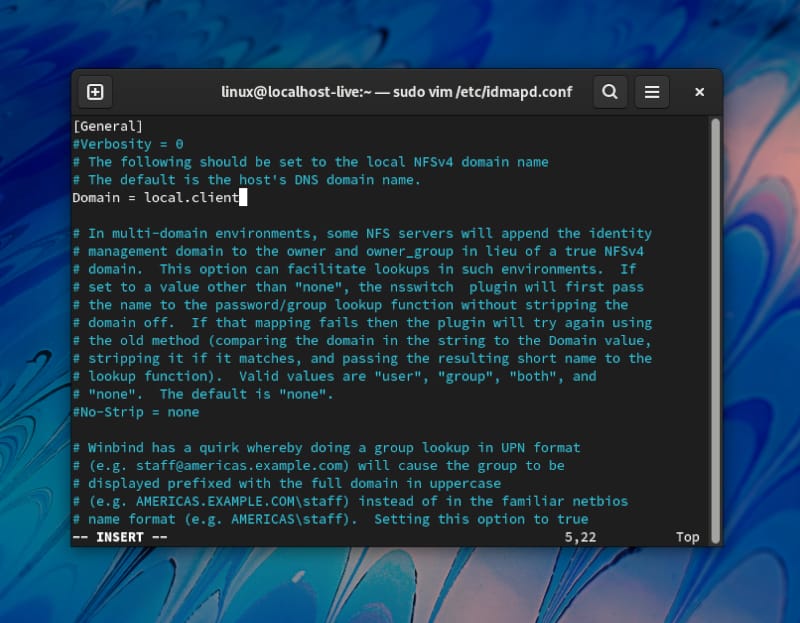Click the line '(e.g. staff@americas.example.com)'

pyautogui.click(x=318, y=465)
